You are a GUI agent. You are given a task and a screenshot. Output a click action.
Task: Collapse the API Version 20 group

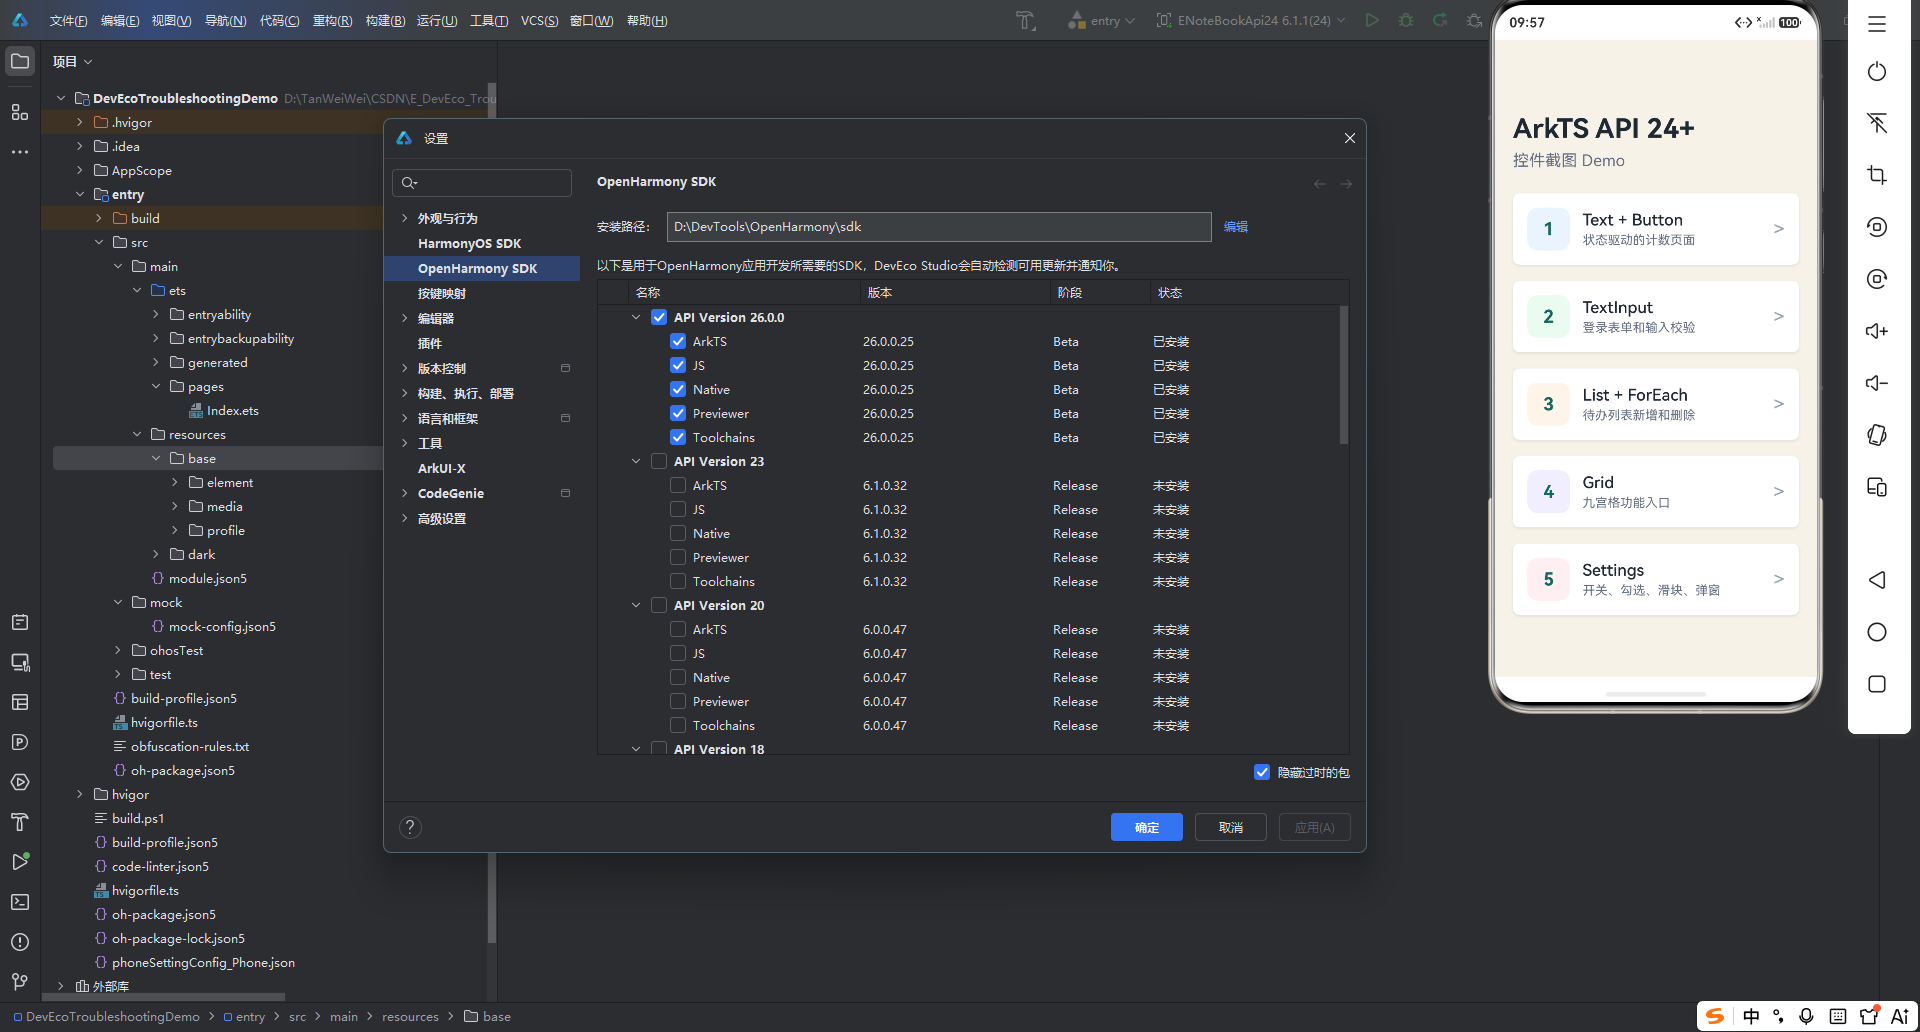pos(636,605)
